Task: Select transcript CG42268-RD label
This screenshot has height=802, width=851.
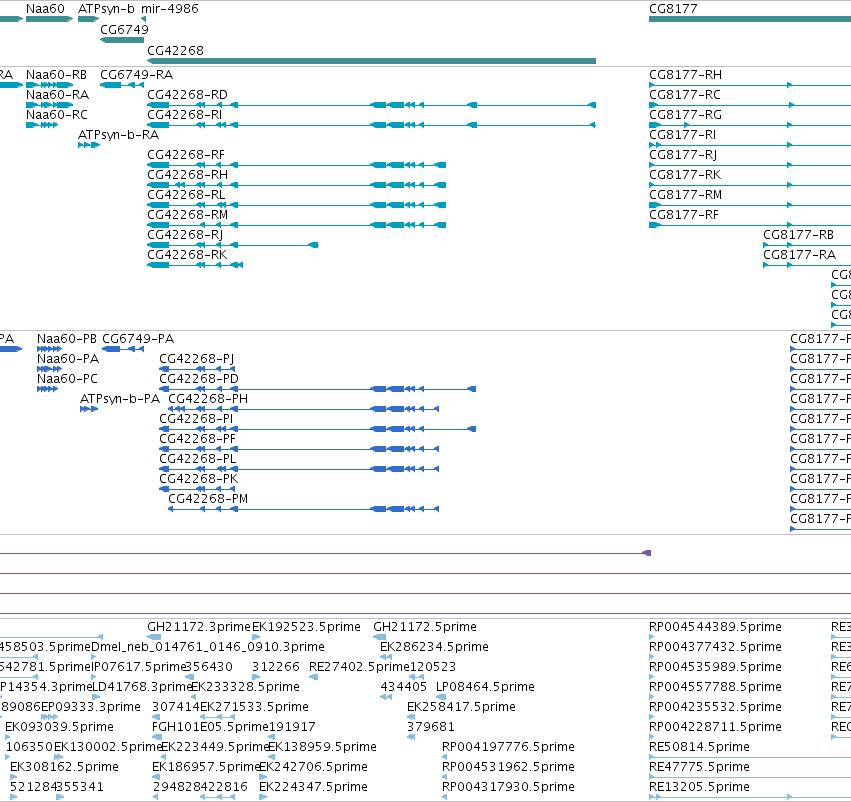Action: pos(187,94)
